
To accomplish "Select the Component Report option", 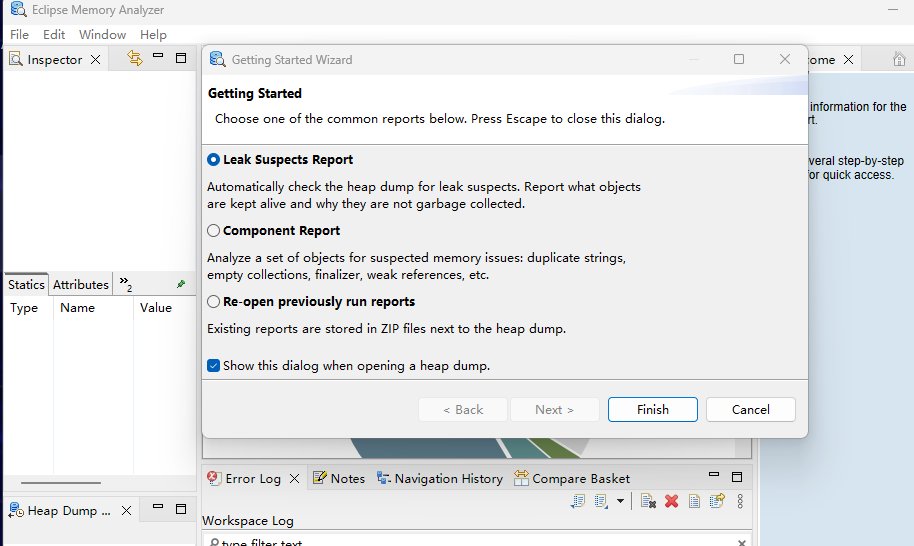I will point(213,231).
